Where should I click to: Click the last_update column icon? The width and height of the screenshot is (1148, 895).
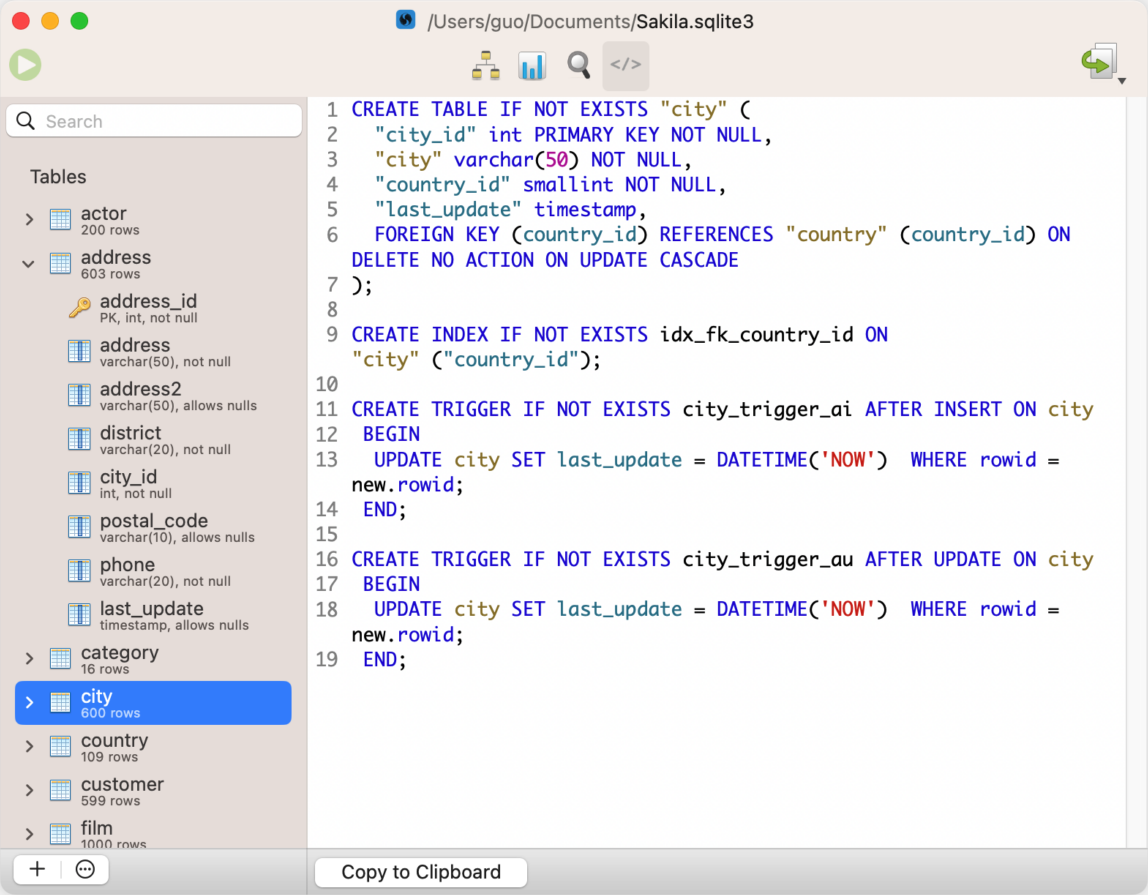click(79, 615)
